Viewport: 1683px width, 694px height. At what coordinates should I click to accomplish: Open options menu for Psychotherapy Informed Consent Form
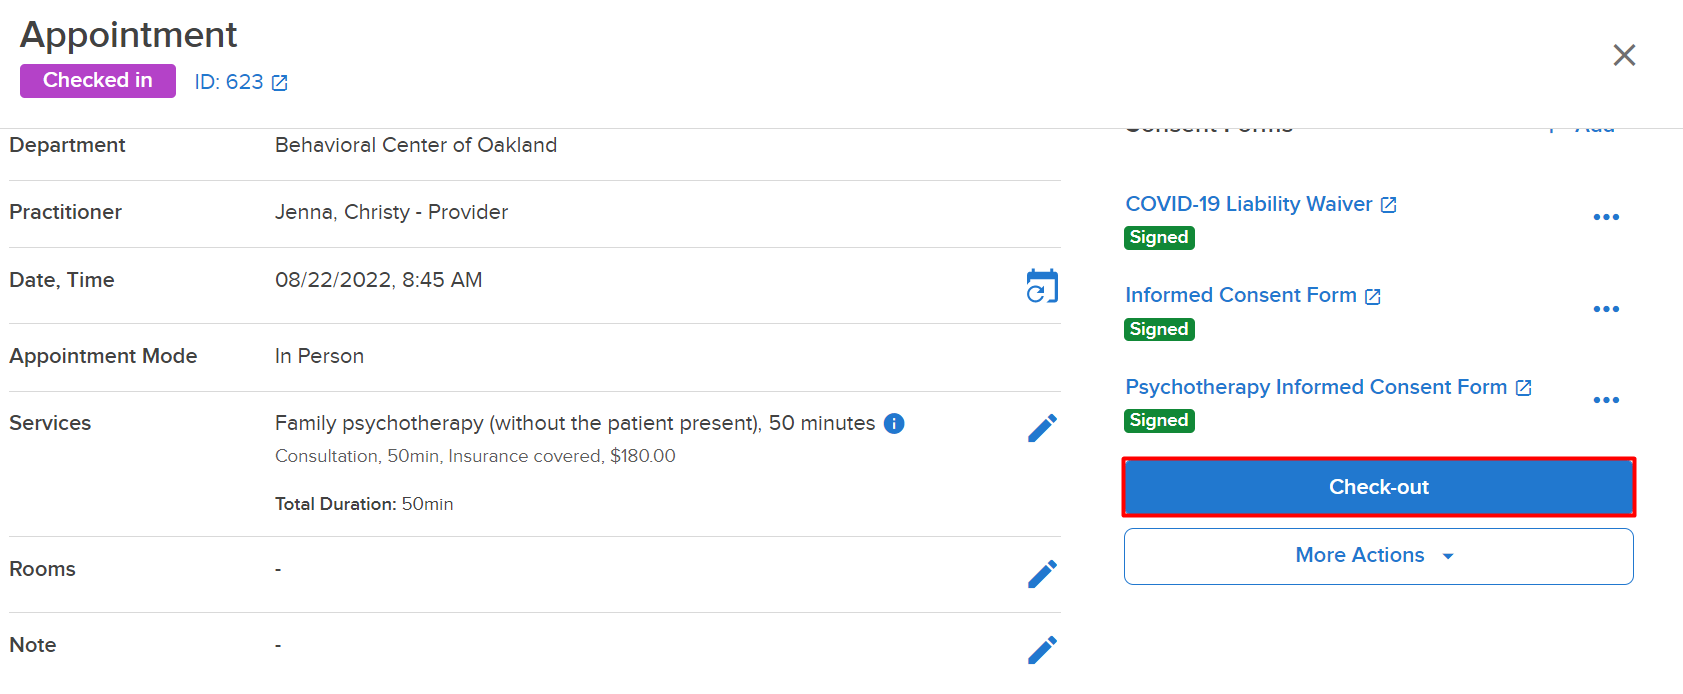pyautogui.click(x=1606, y=400)
